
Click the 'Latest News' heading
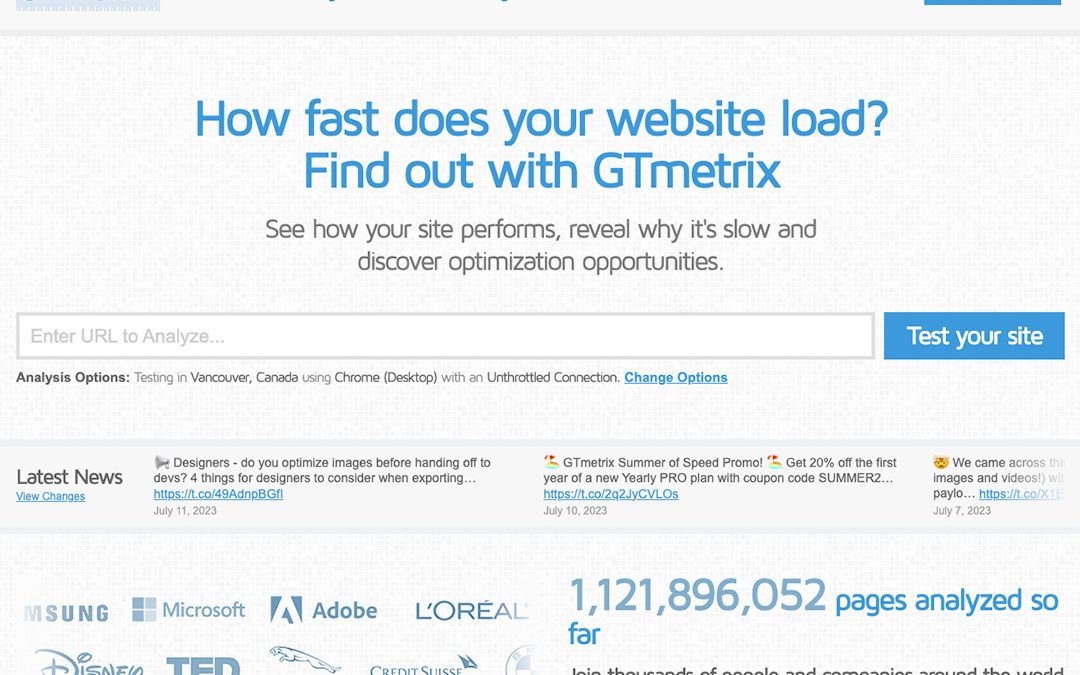click(x=70, y=477)
